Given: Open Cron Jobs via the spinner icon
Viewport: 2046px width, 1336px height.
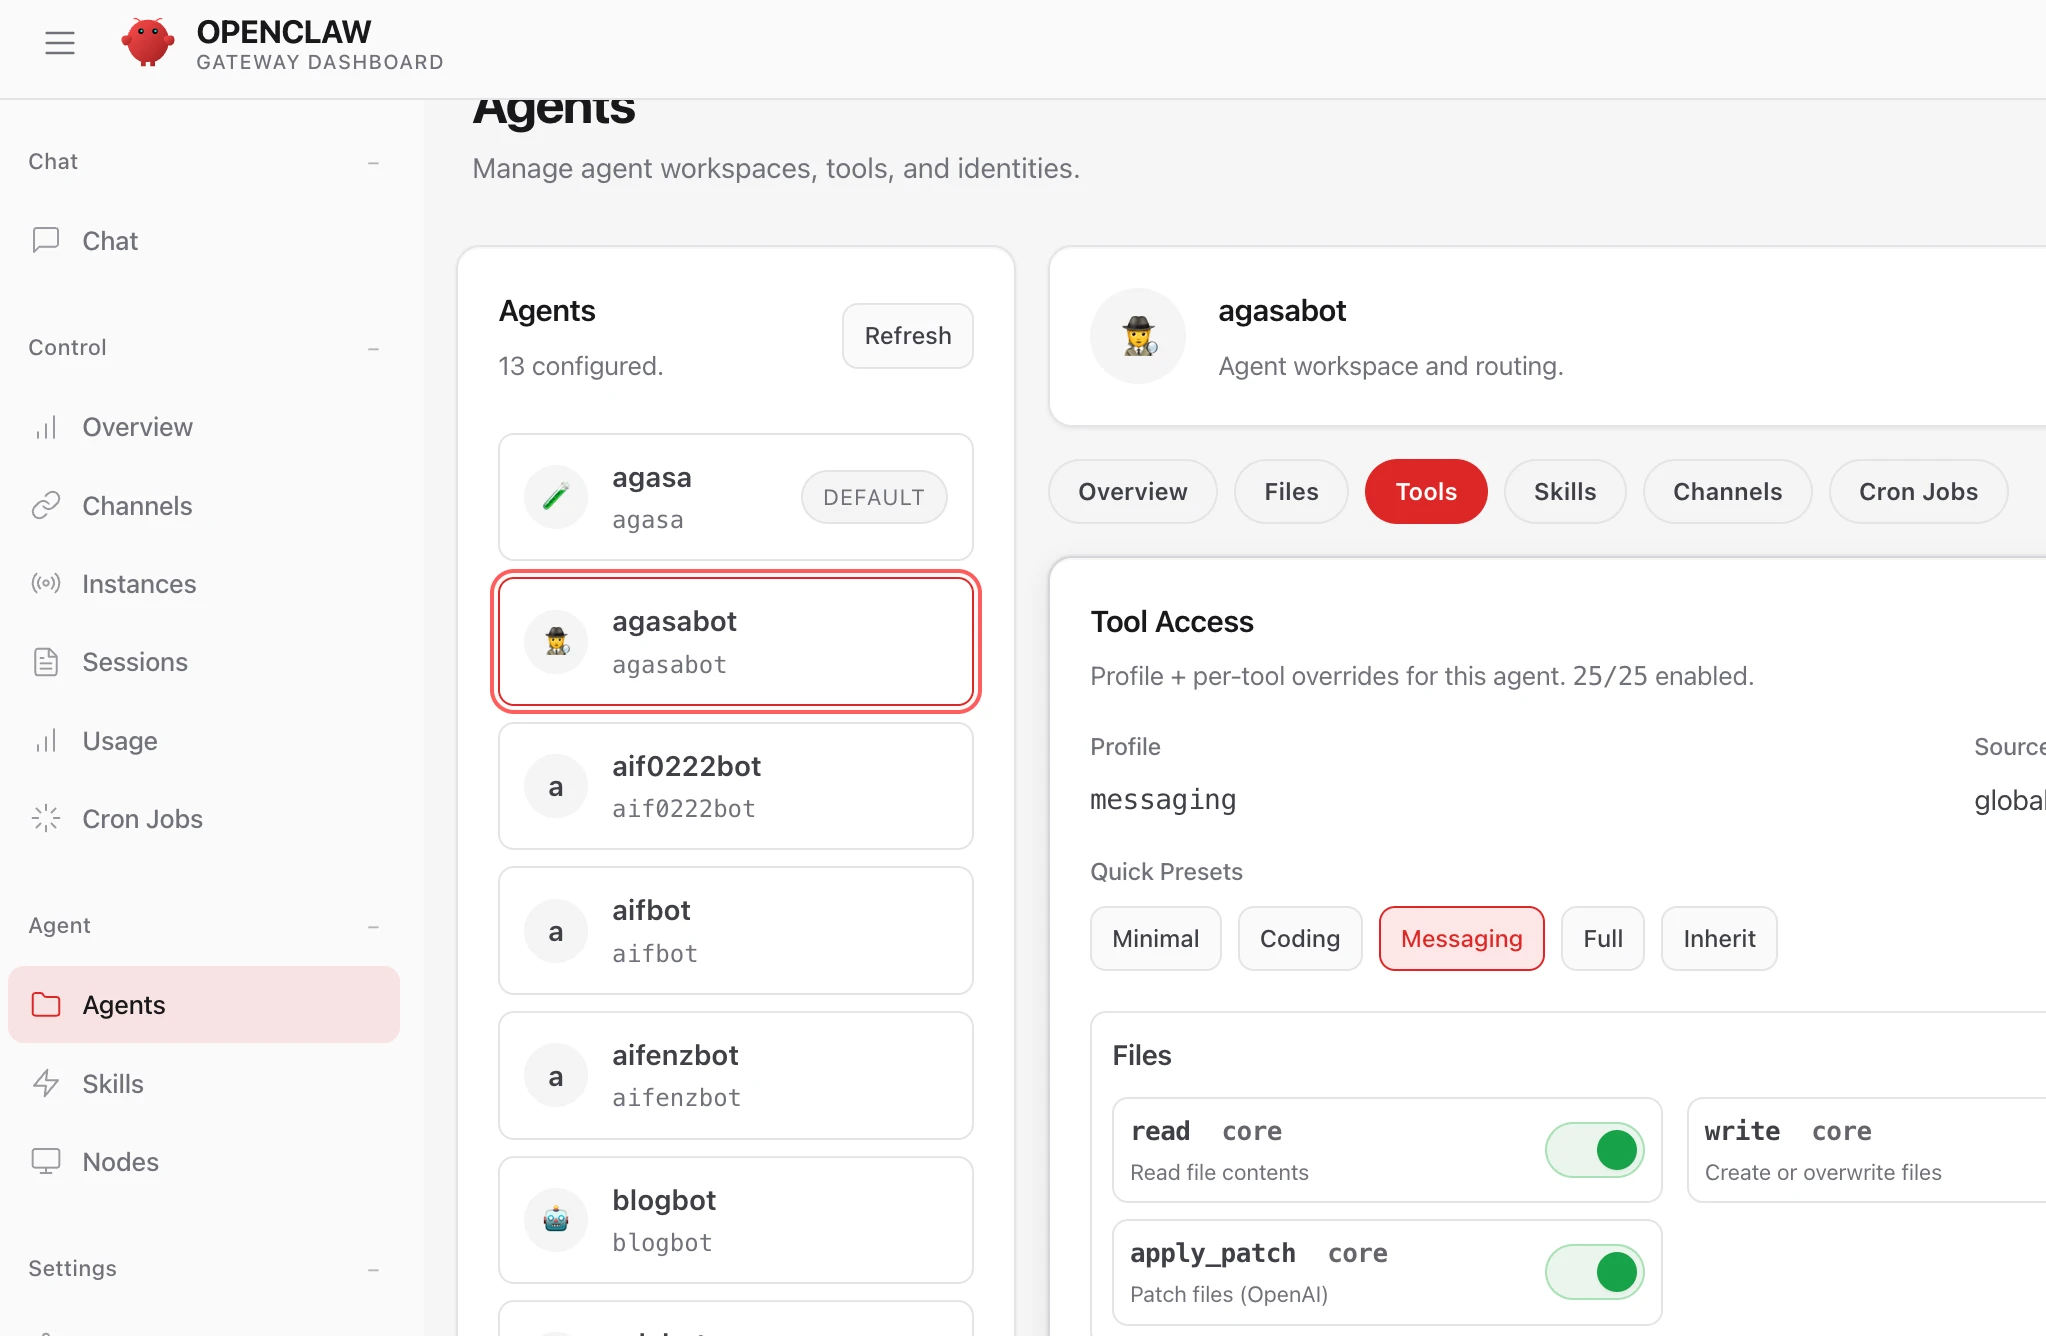Looking at the screenshot, I should [46, 819].
